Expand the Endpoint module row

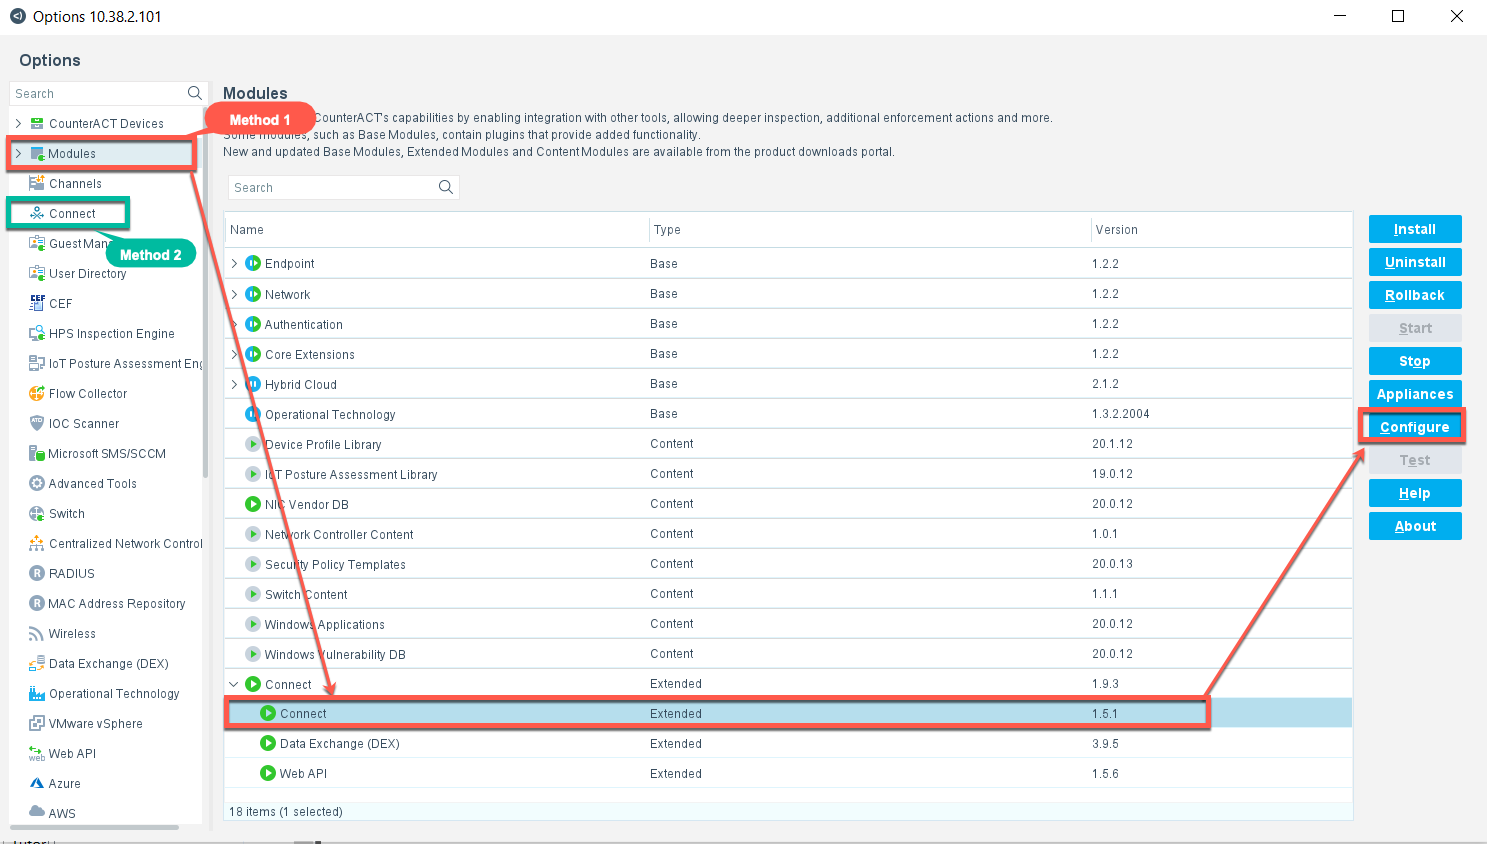235,264
